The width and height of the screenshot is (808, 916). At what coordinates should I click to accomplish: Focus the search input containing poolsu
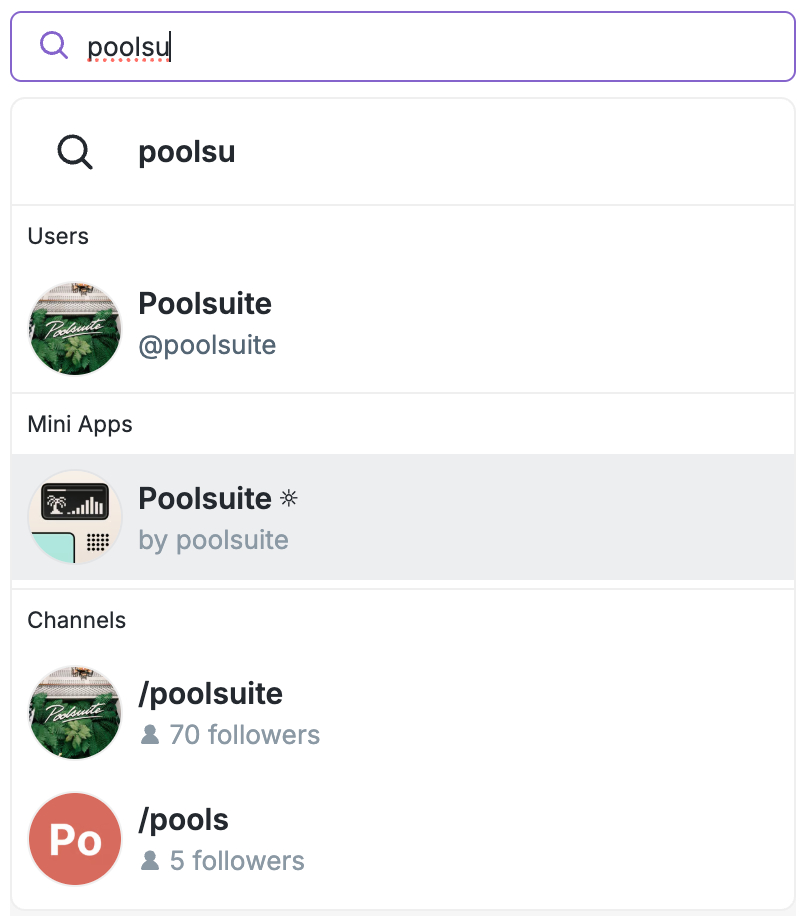[450, 46]
